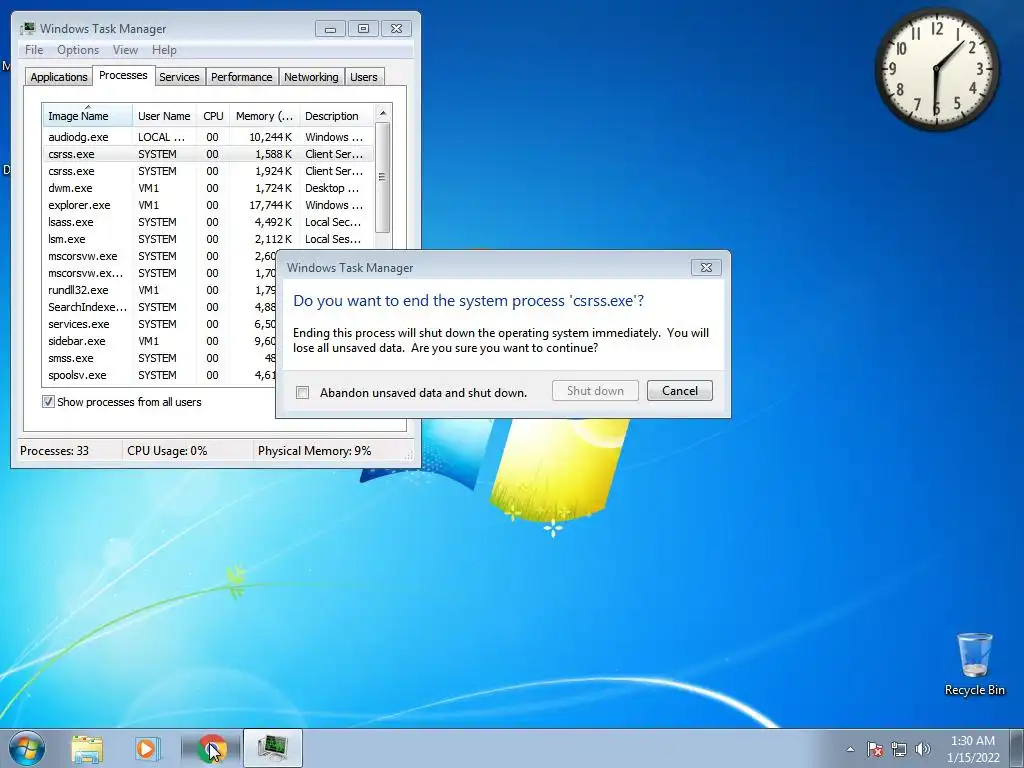Click Show Desktop at the taskbar edge
The image size is (1024, 768).
1017,748
